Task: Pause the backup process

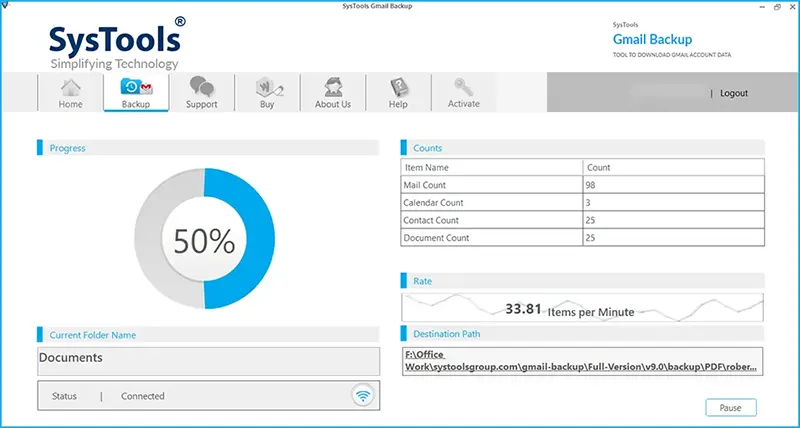Action: [731, 408]
